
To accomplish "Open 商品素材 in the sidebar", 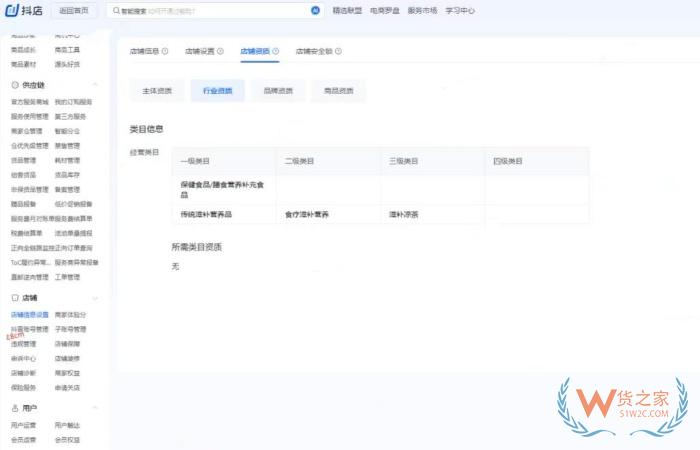I will tap(23, 64).
